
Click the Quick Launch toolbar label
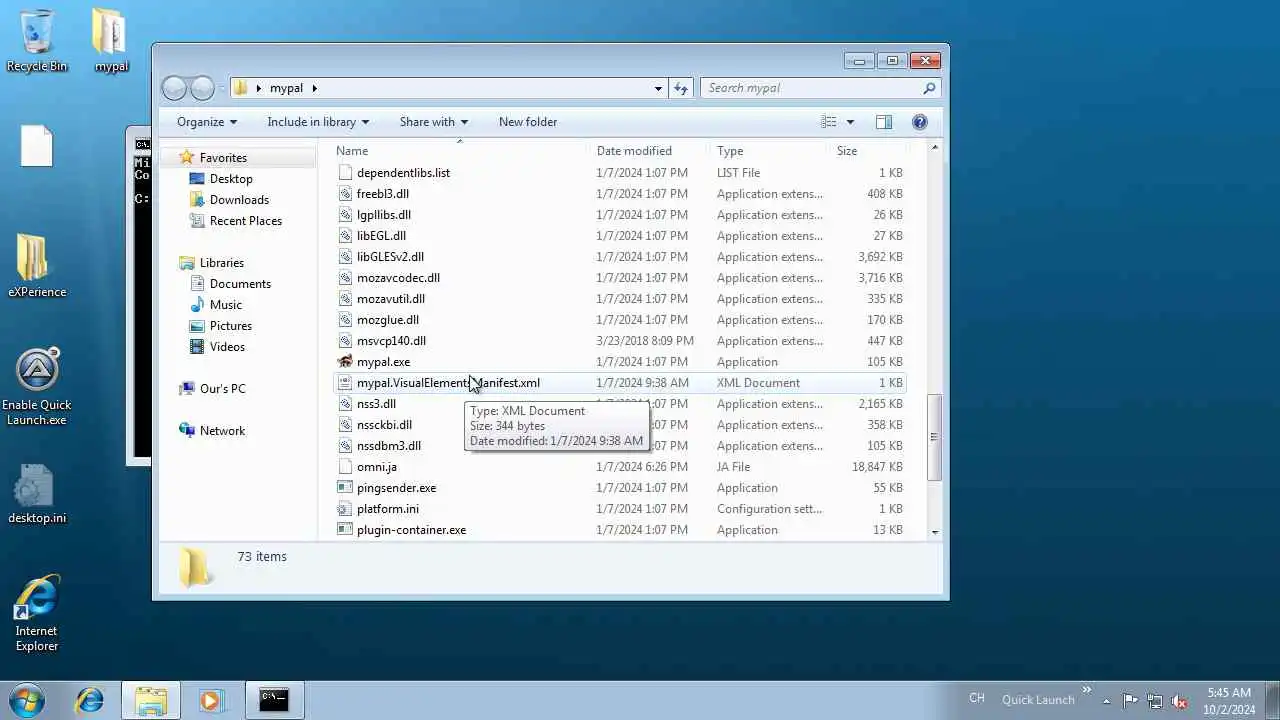pos(1038,700)
